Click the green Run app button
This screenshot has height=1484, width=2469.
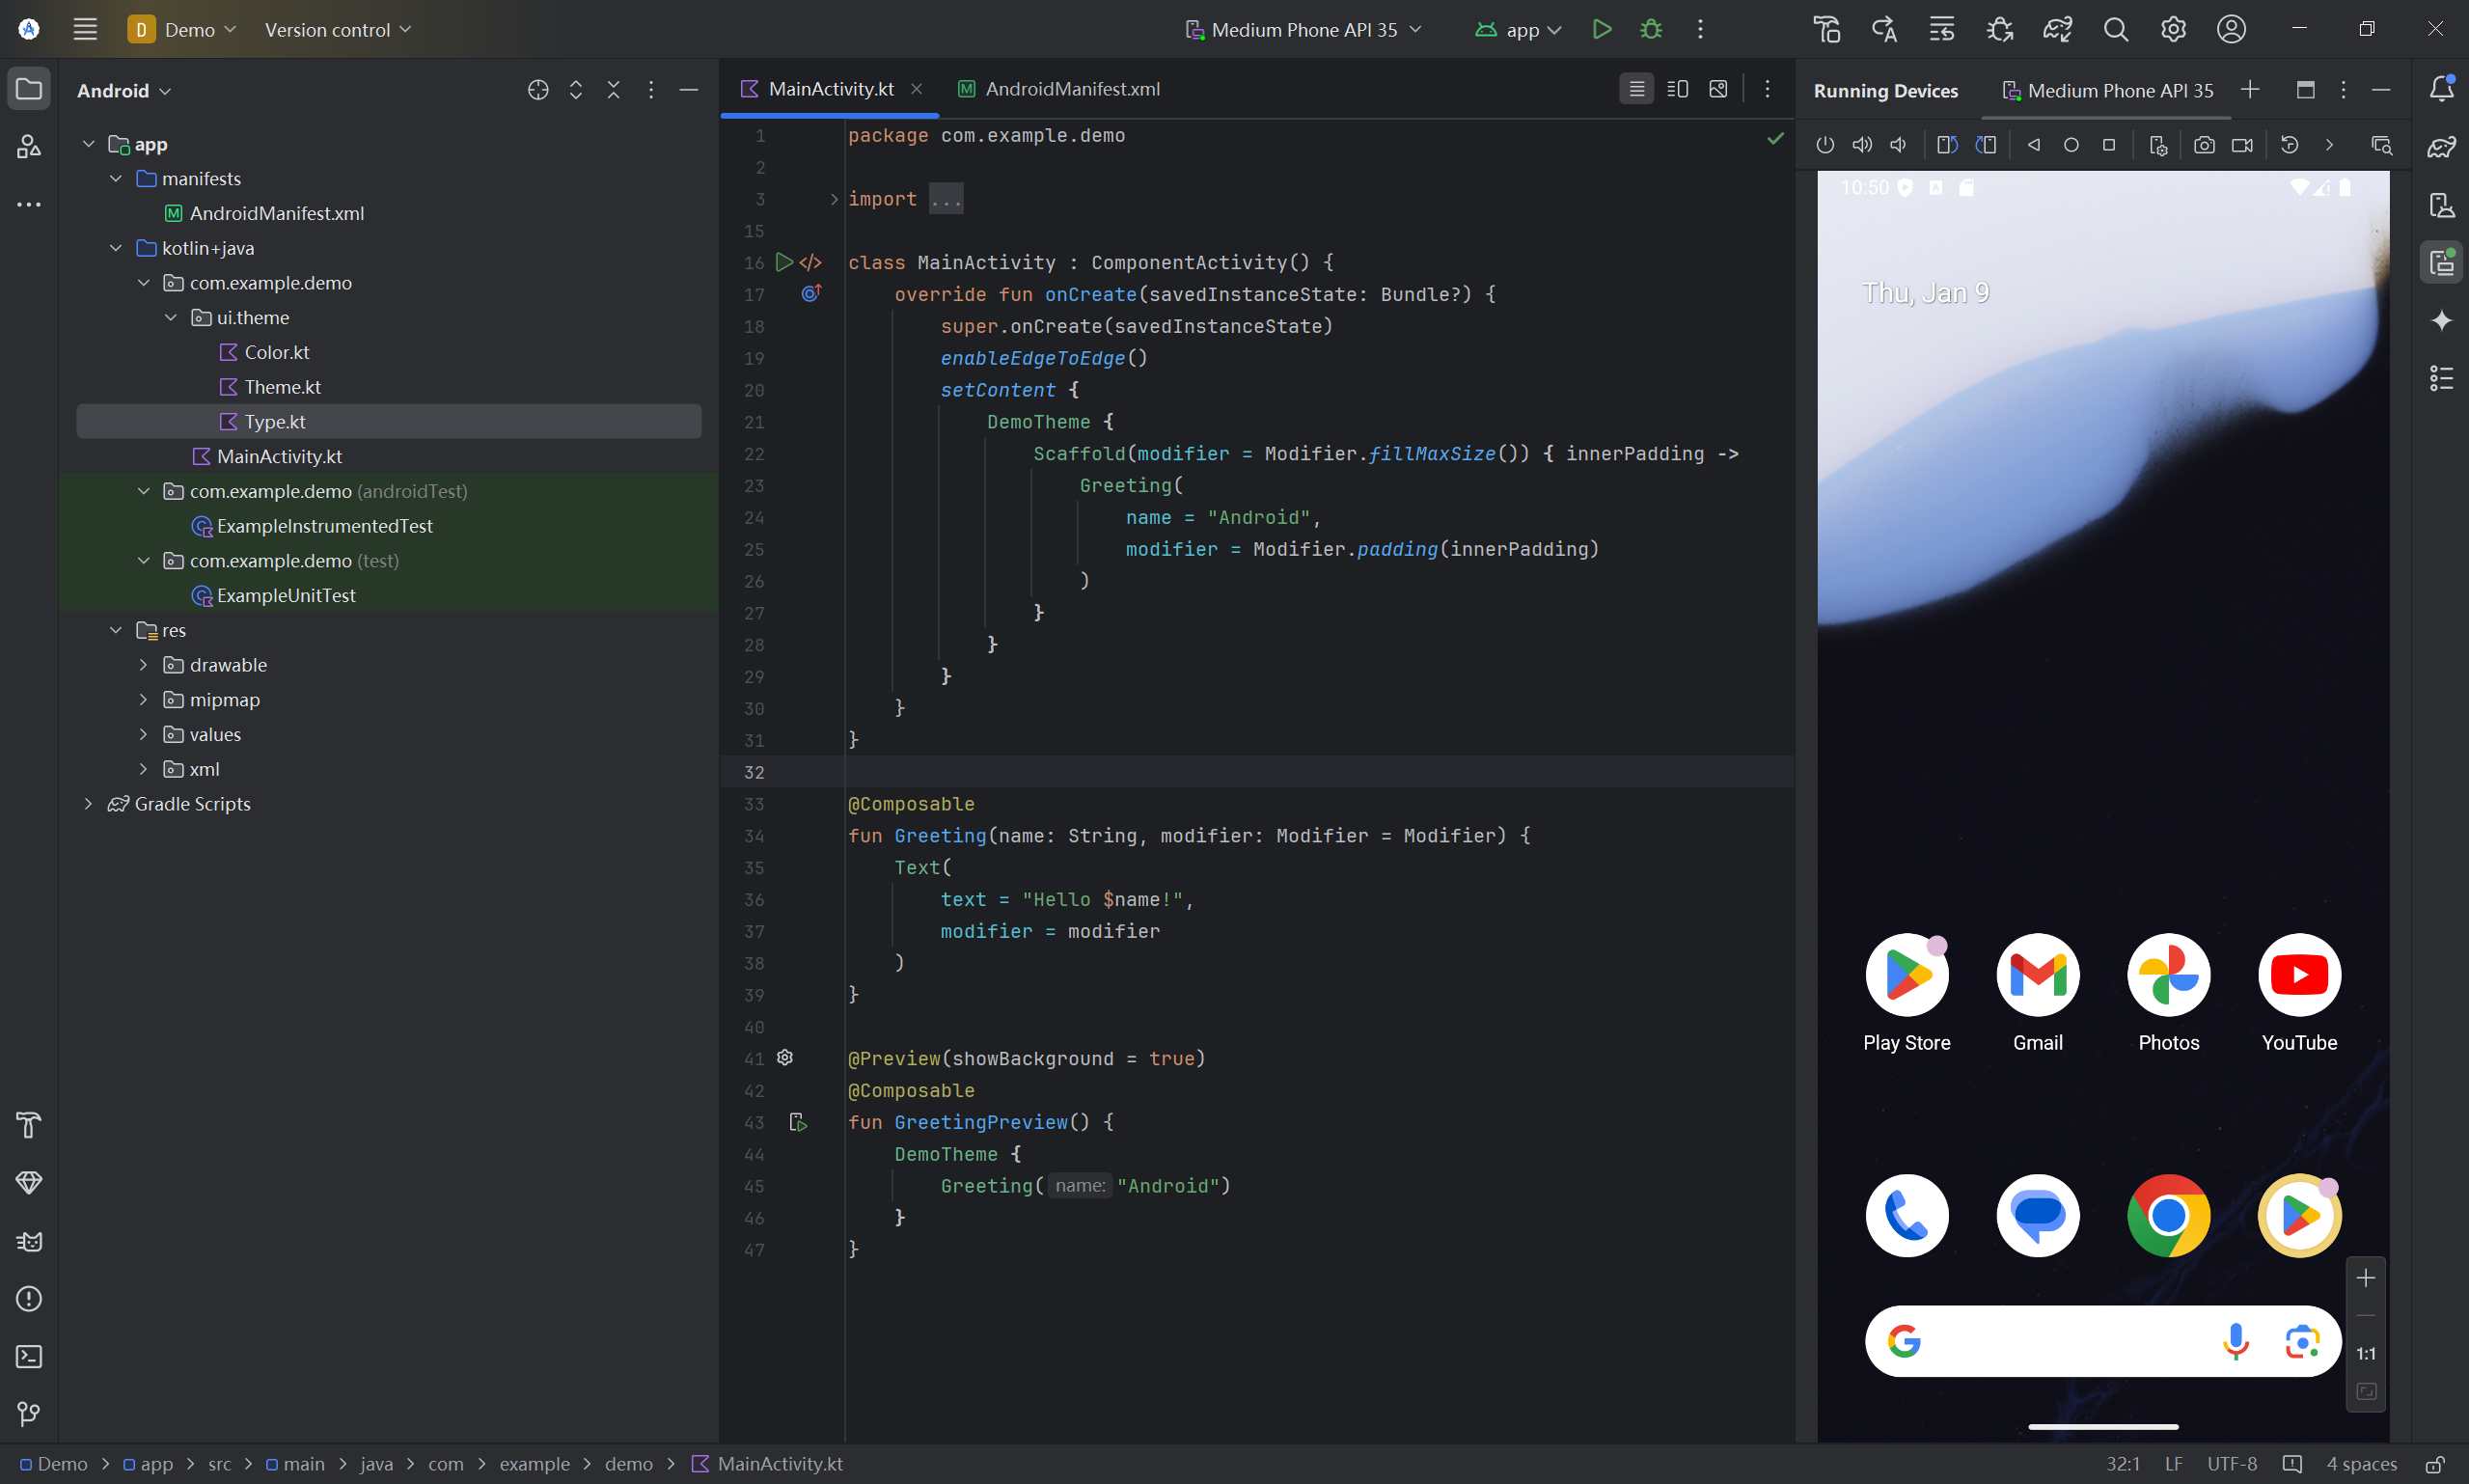tap(1601, 29)
